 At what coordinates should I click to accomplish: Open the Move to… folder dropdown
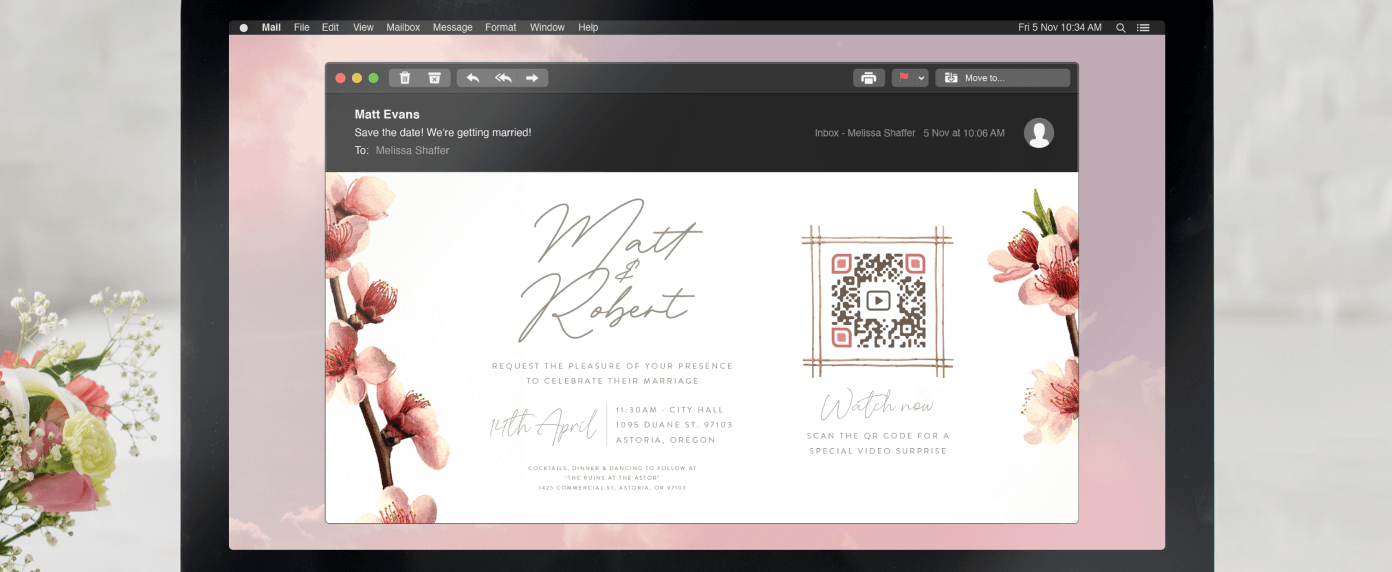tap(1002, 78)
